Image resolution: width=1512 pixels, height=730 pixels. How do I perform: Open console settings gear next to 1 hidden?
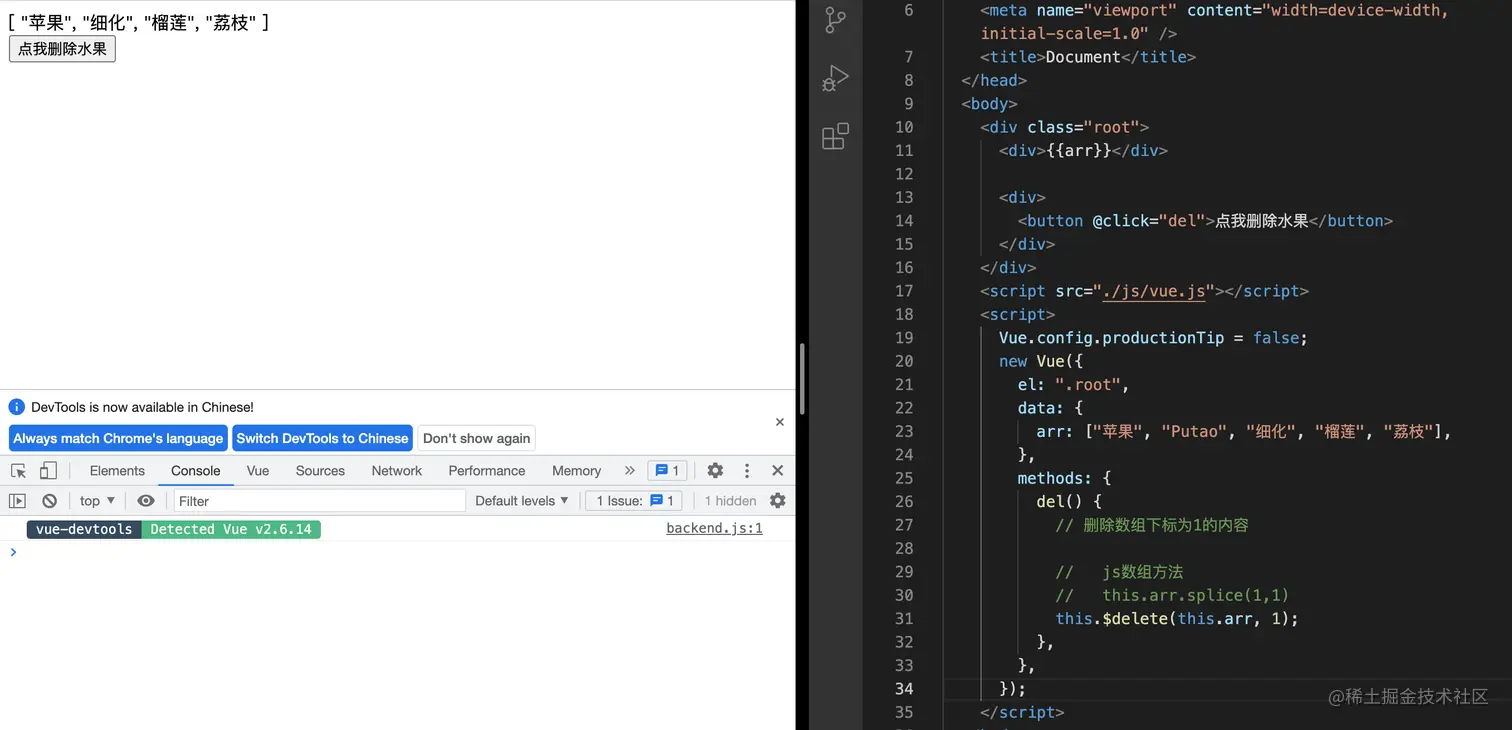[778, 501]
